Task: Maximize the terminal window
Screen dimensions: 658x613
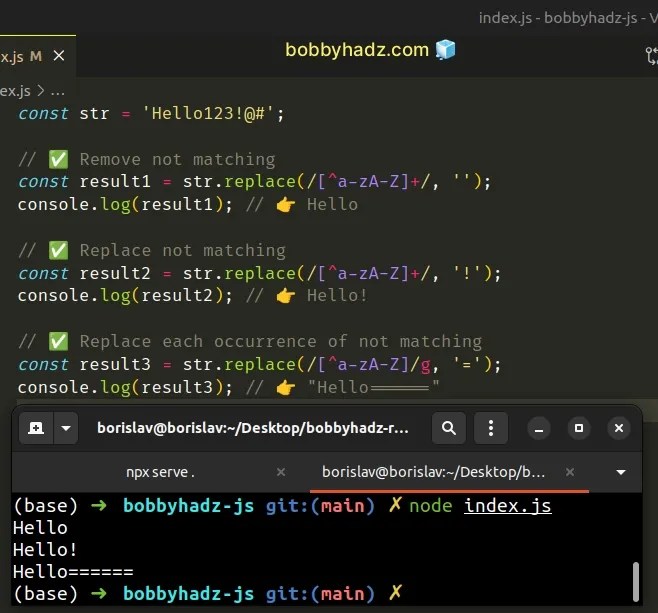Action: (579, 428)
